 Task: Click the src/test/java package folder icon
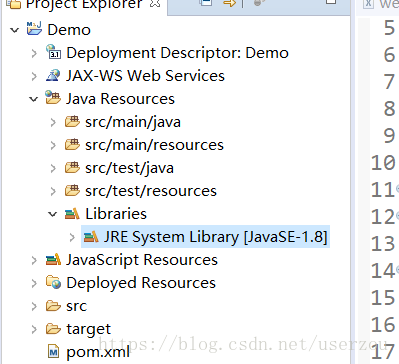click(72, 167)
